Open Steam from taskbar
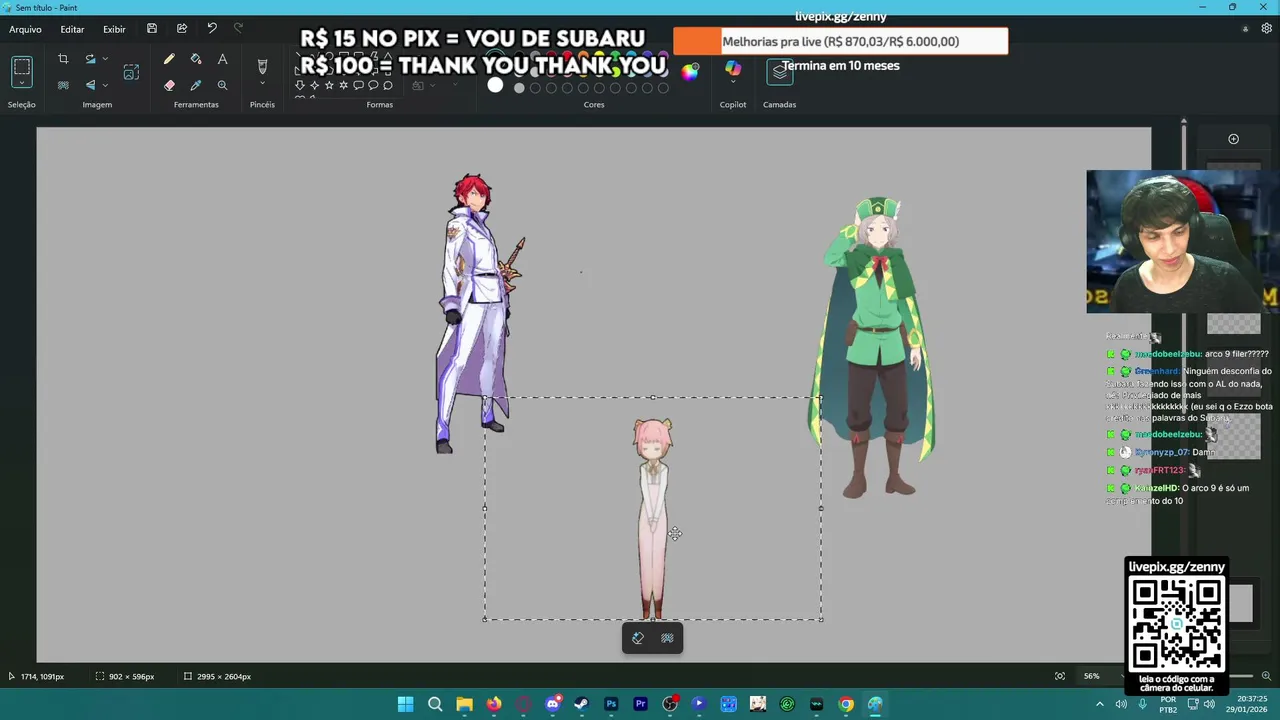The width and height of the screenshot is (1280, 720). click(581, 704)
